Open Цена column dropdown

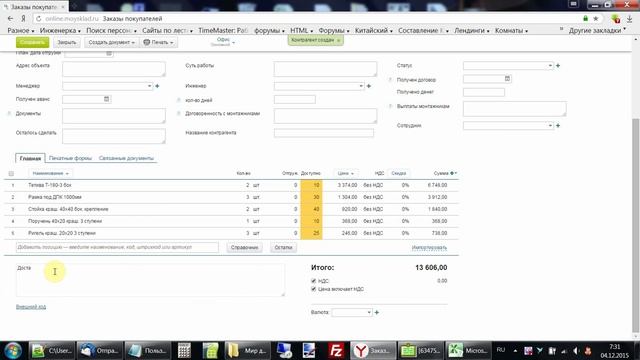click(x=345, y=173)
